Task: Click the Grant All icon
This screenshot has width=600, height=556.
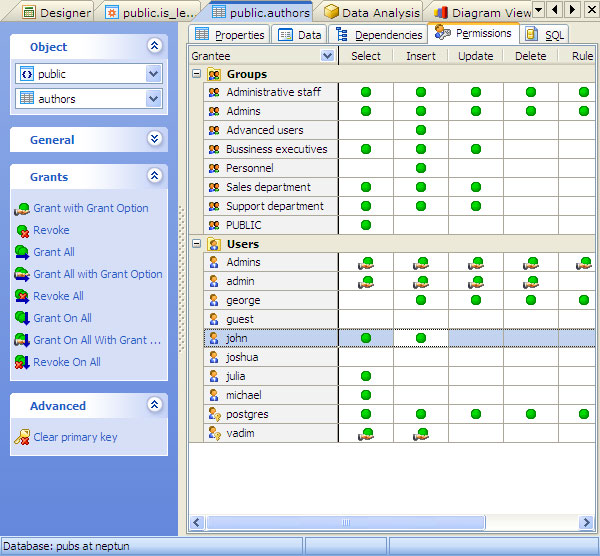Action: click(22, 253)
